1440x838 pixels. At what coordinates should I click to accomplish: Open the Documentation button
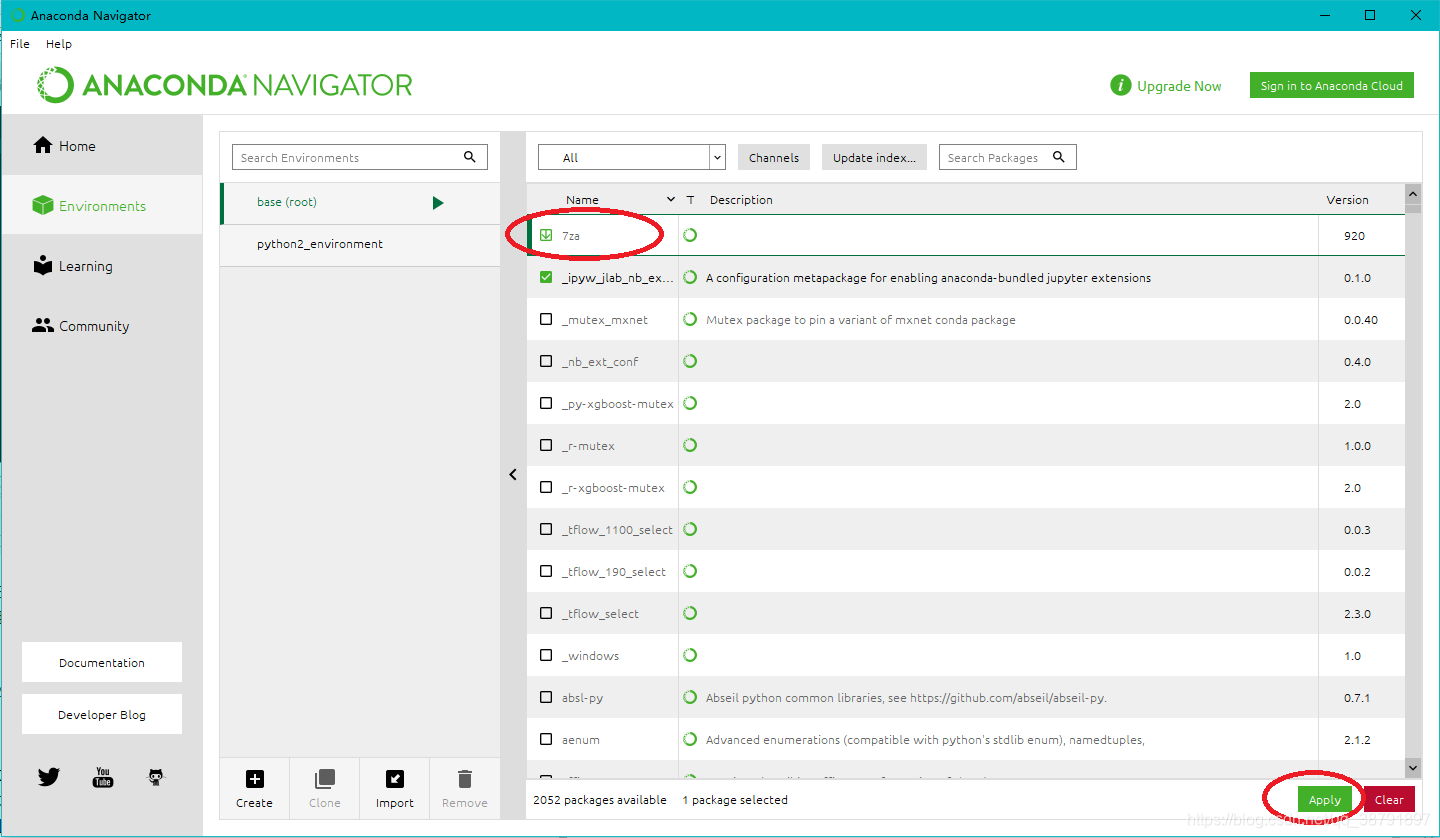point(102,663)
